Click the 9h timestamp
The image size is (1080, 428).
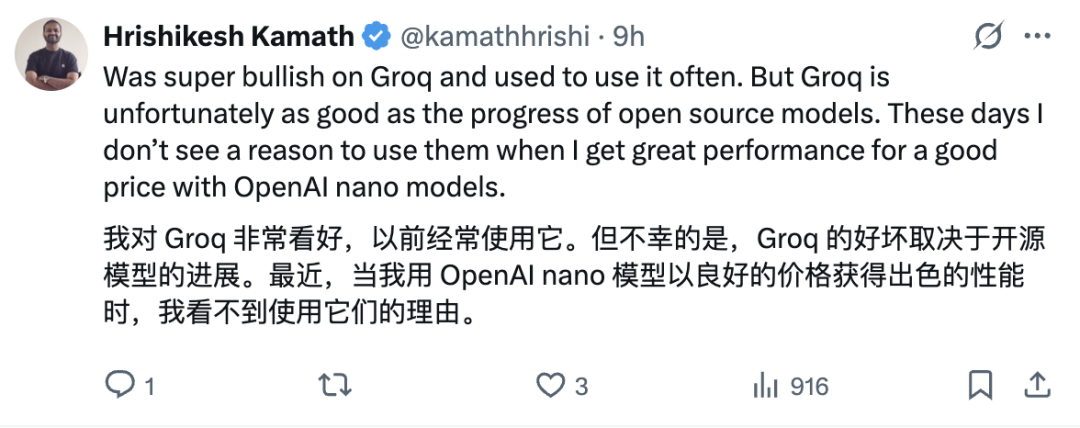click(628, 37)
